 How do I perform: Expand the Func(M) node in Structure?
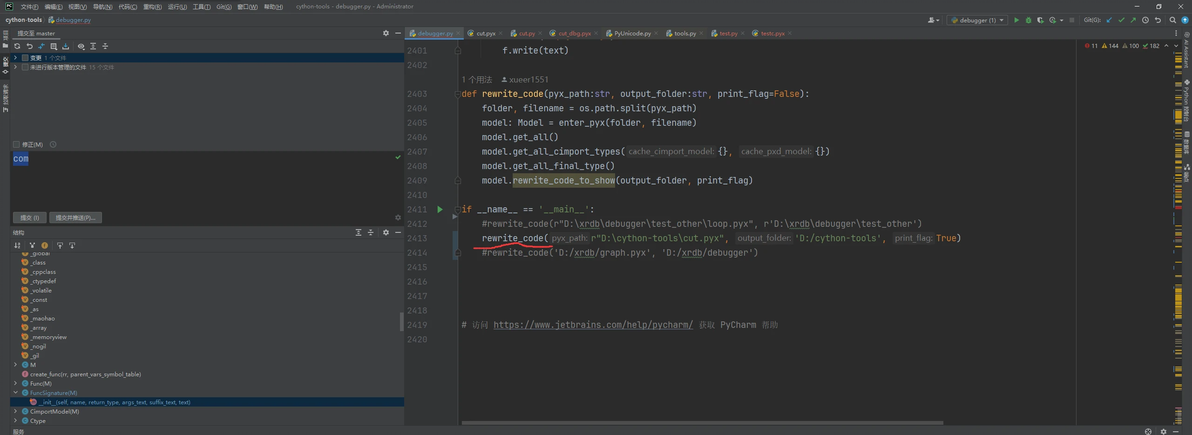(15, 383)
